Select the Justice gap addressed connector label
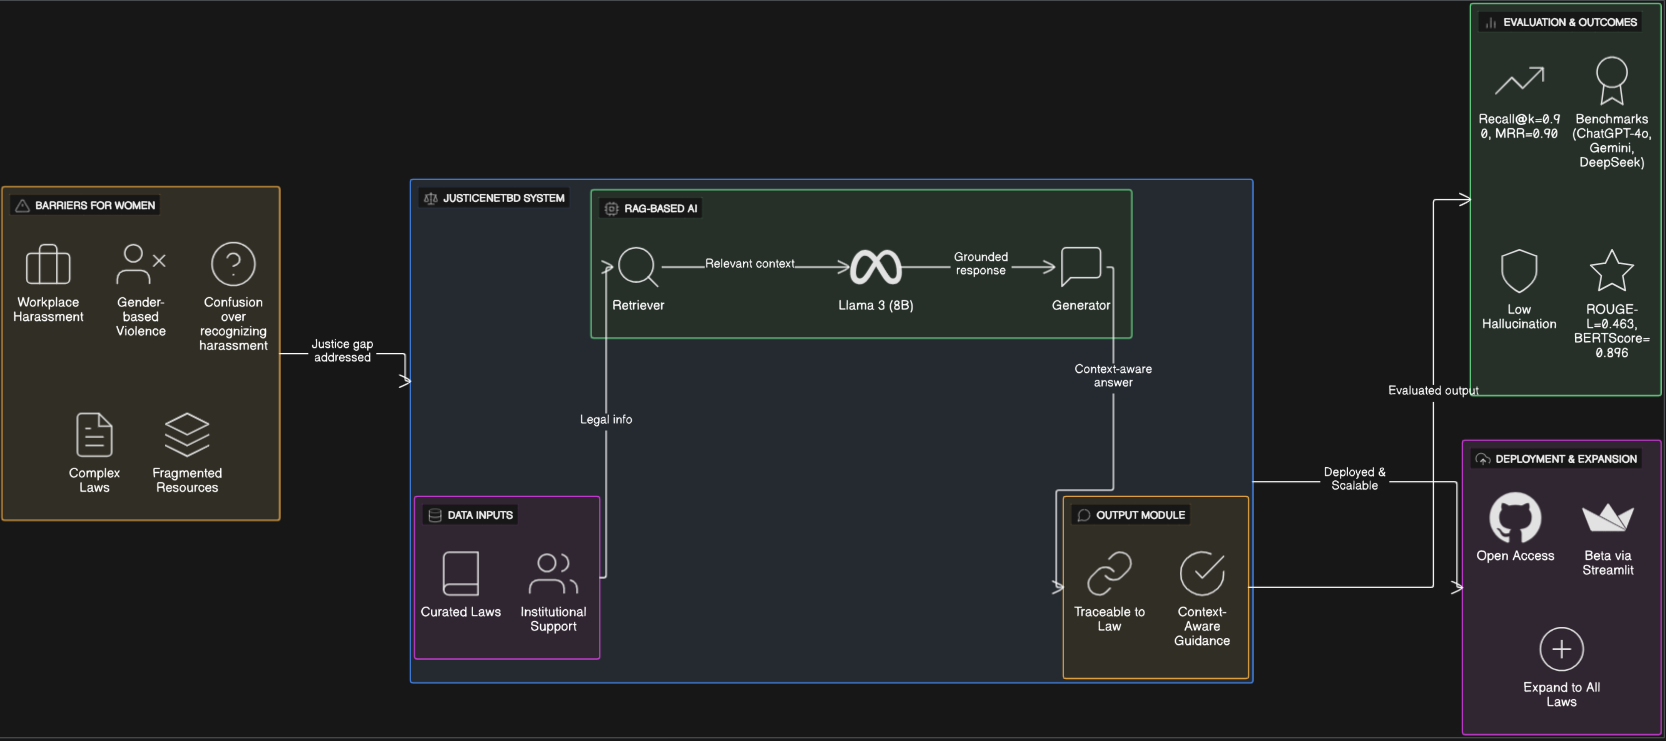Screen dimensions: 1666x741 (342, 351)
